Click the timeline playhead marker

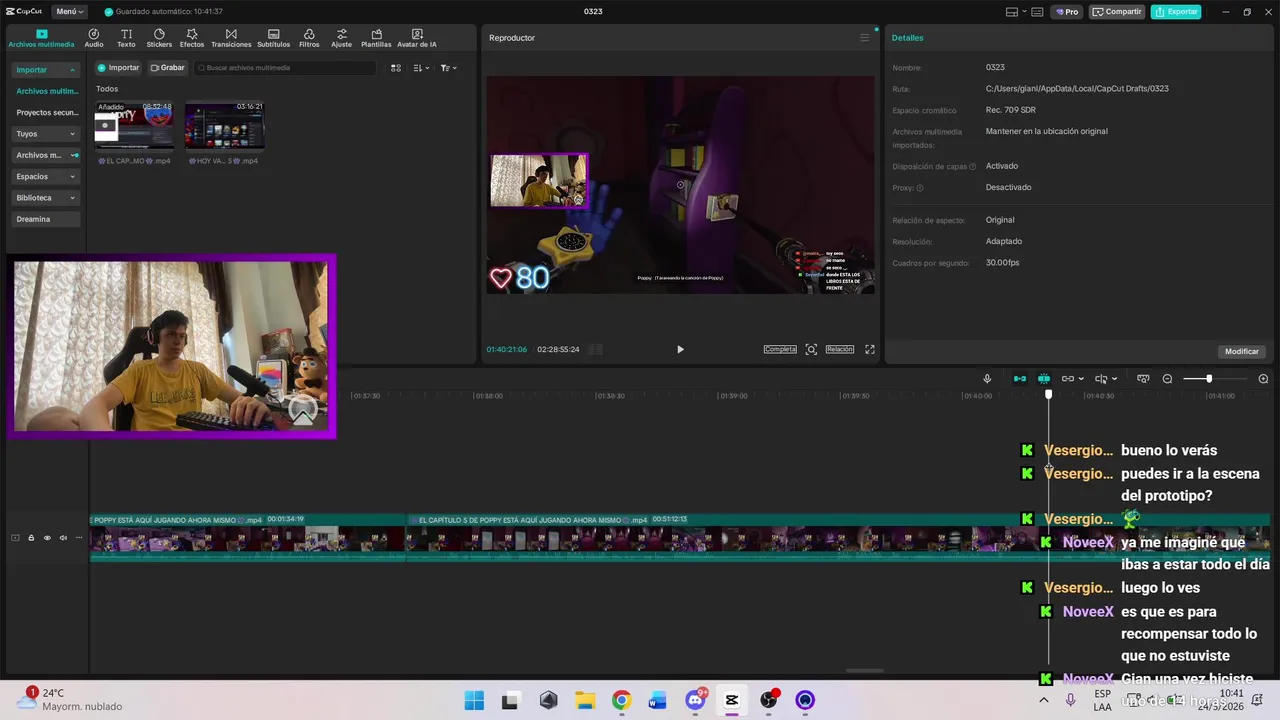point(1048,394)
